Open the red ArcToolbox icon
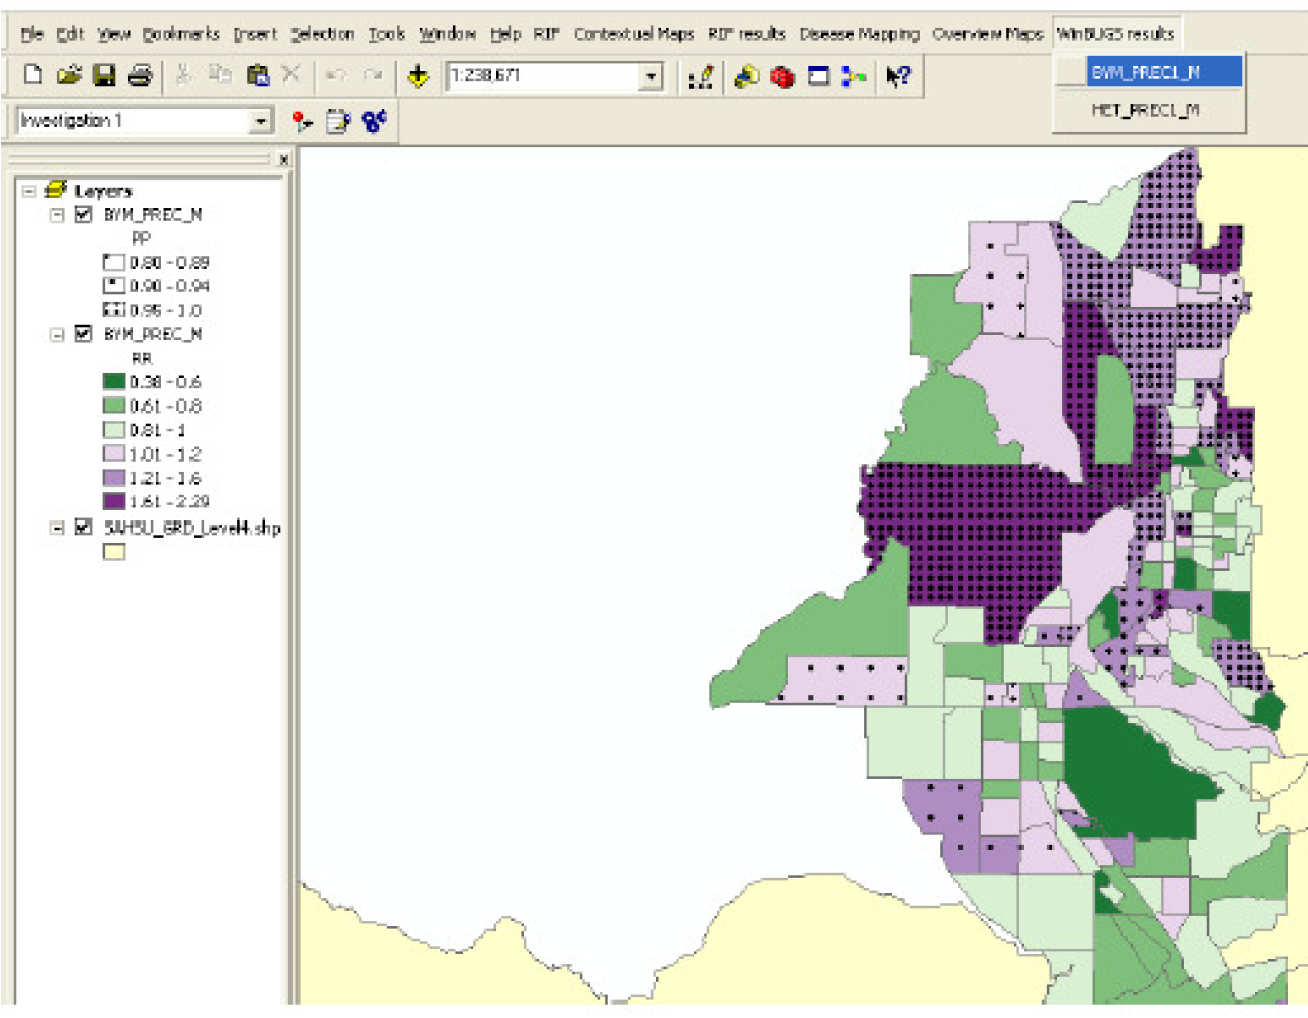1308x1018 pixels. 782,76
